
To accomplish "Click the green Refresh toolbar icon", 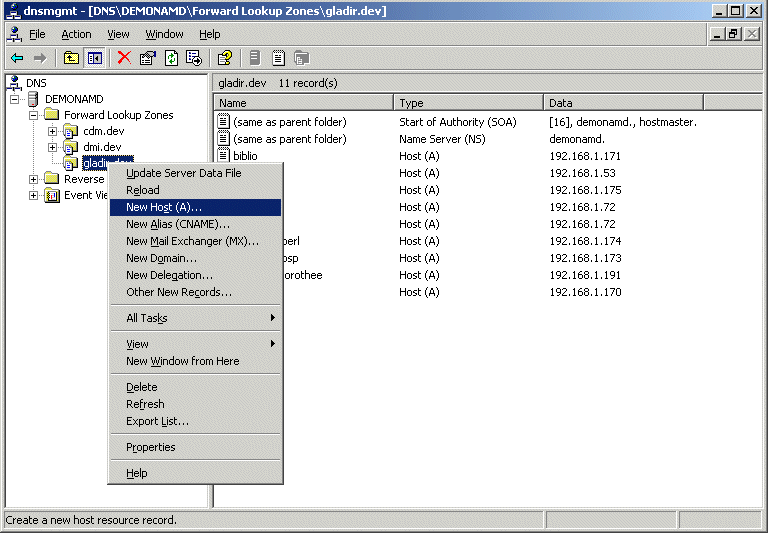I will 171,58.
